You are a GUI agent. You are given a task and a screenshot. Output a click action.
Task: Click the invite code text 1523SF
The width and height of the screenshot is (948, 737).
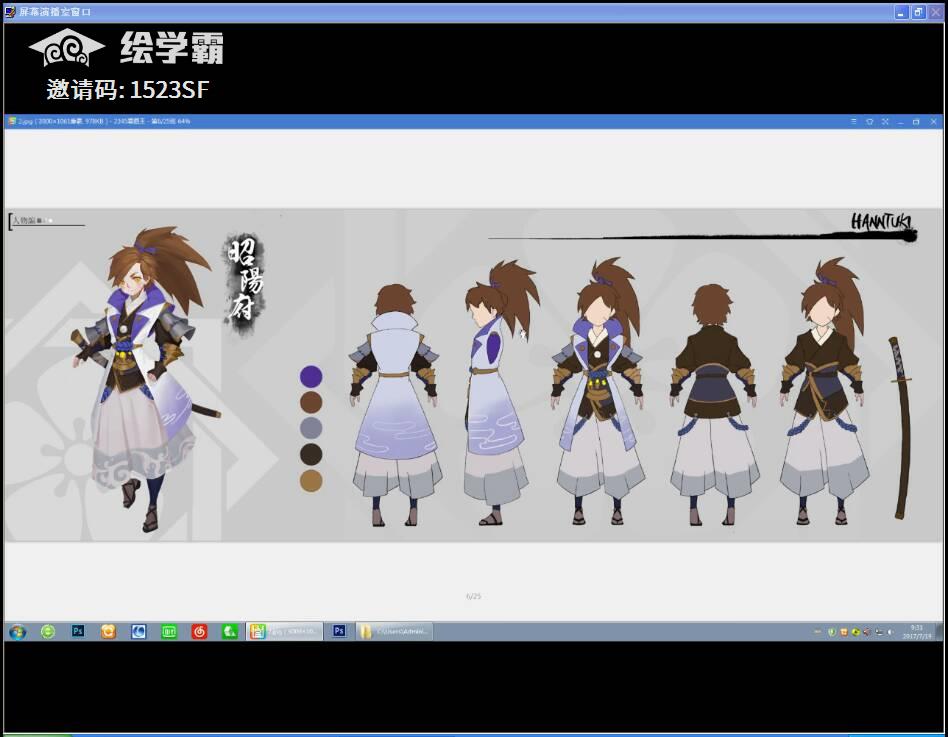[169, 89]
